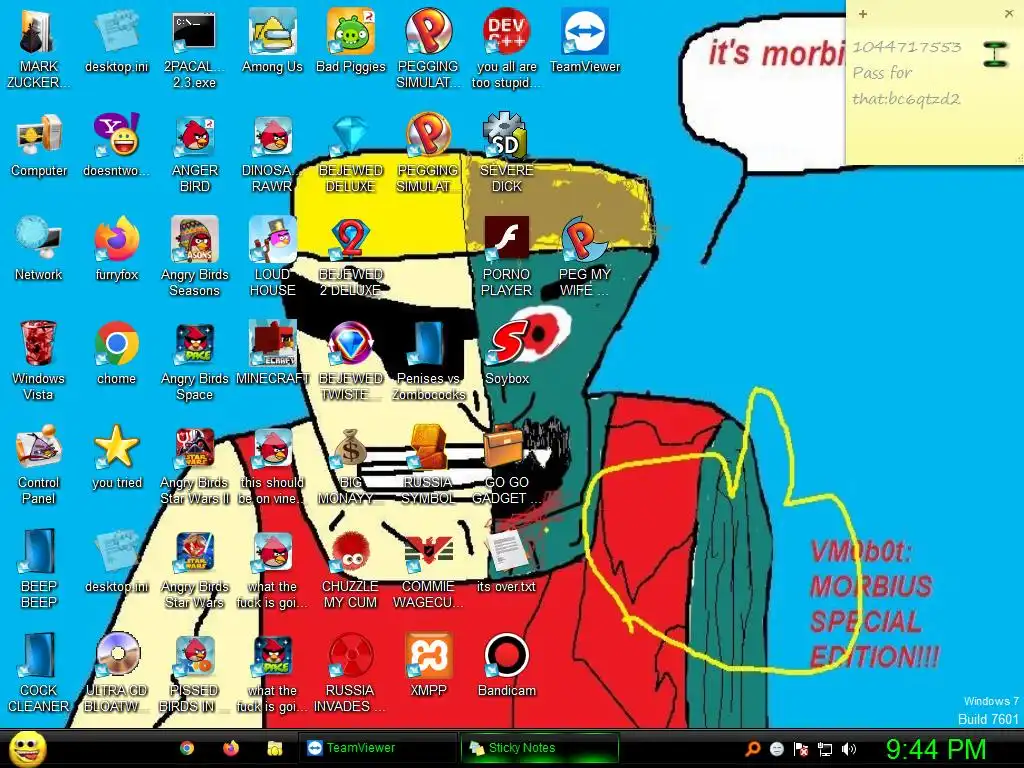Click the pinned Chrome taskbar icon
This screenshot has height=768, width=1024.
pyautogui.click(x=187, y=748)
